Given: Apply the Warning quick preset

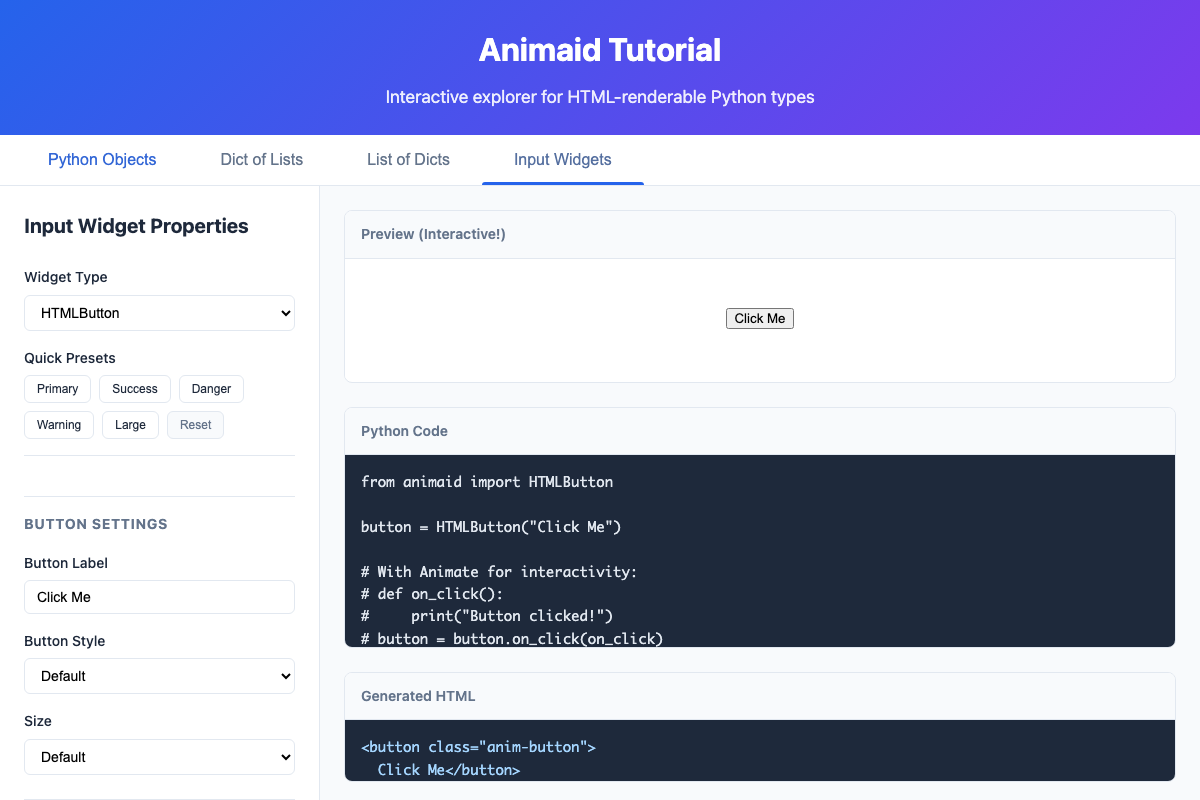Looking at the screenshot, I should (58, 424).
